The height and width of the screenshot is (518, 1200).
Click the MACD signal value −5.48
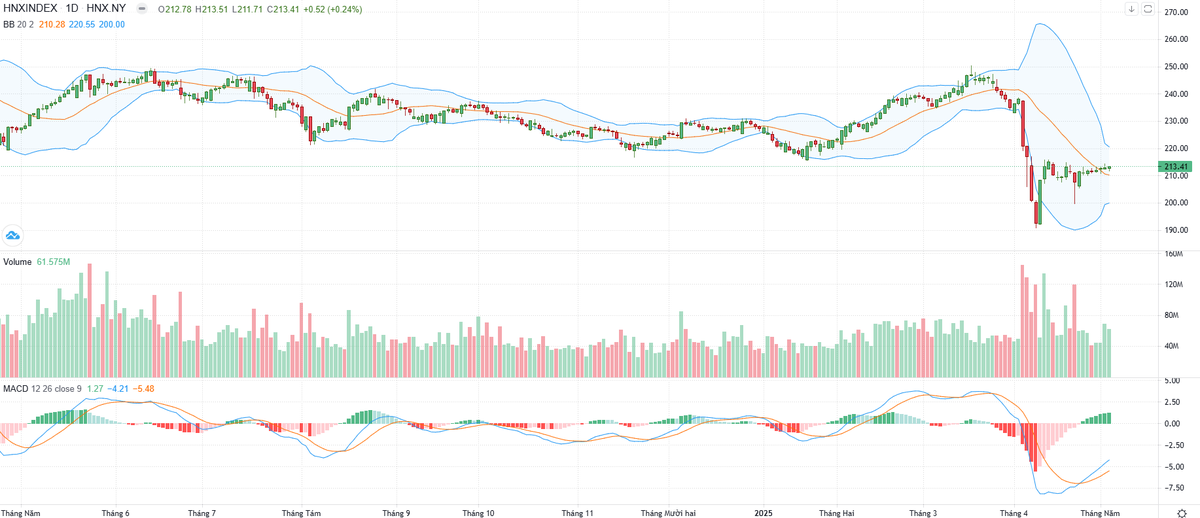tap(144, 388)
